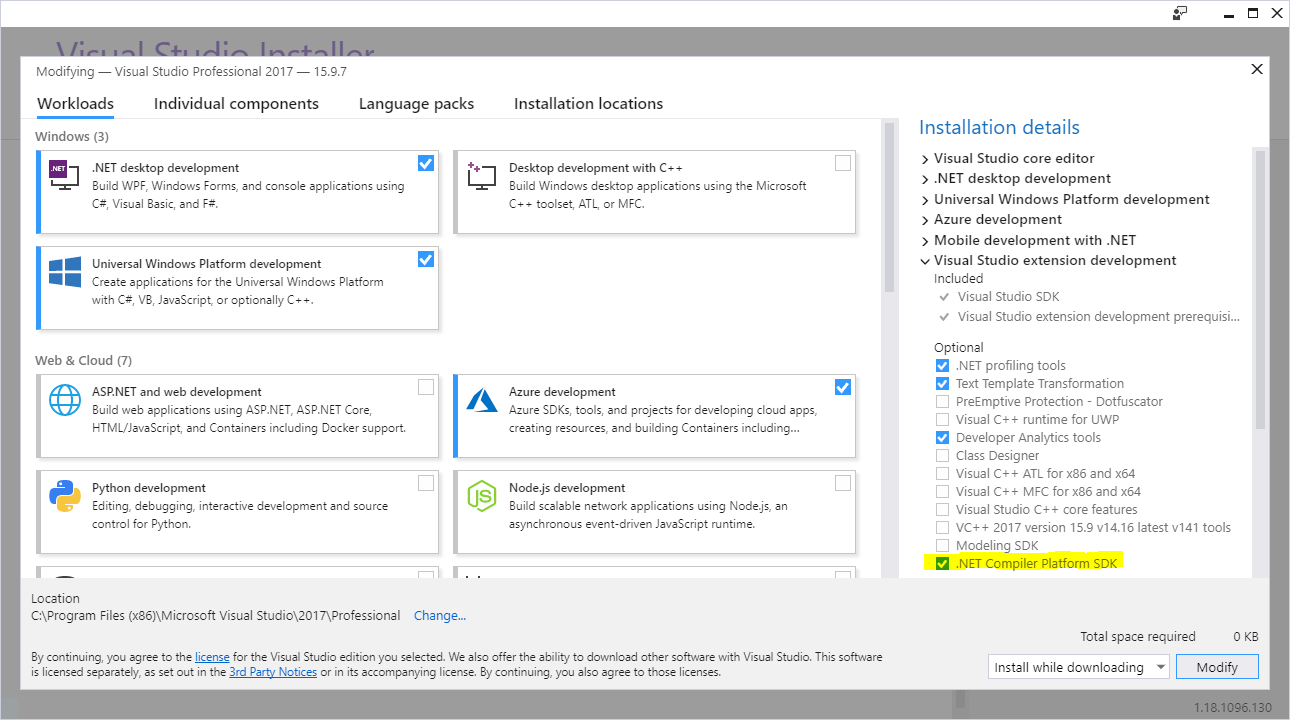This screenshot has height=720, width=1290.
Task: Click the Python development logo icon
Action: click(x=65, y=496)
